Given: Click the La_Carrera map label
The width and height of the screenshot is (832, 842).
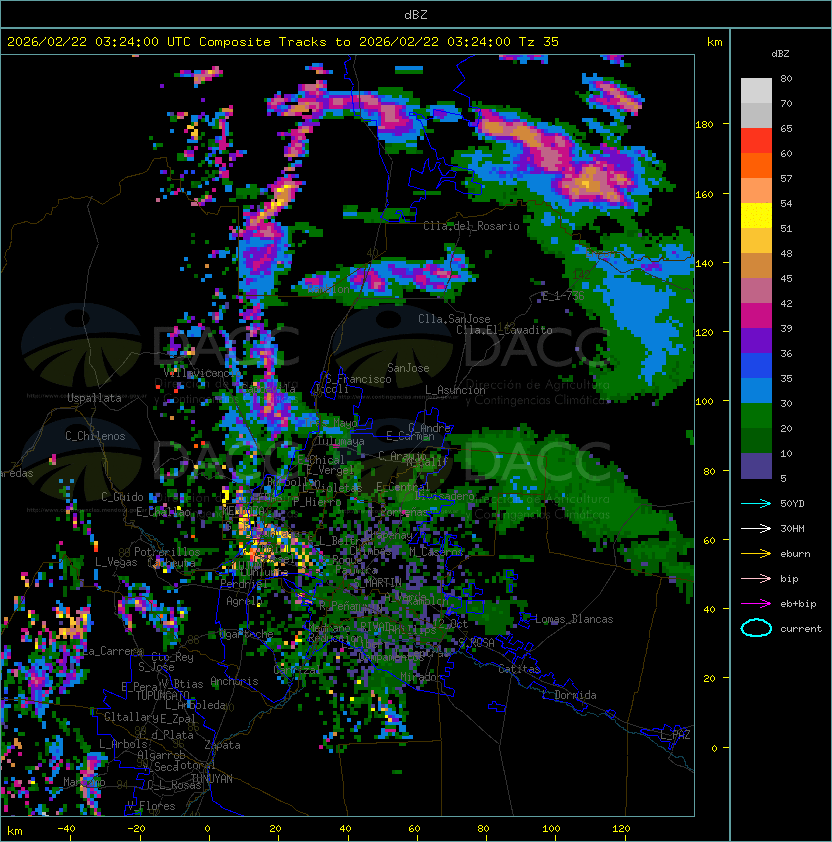Looking at the screenshot, I should (x=113, y=651).
